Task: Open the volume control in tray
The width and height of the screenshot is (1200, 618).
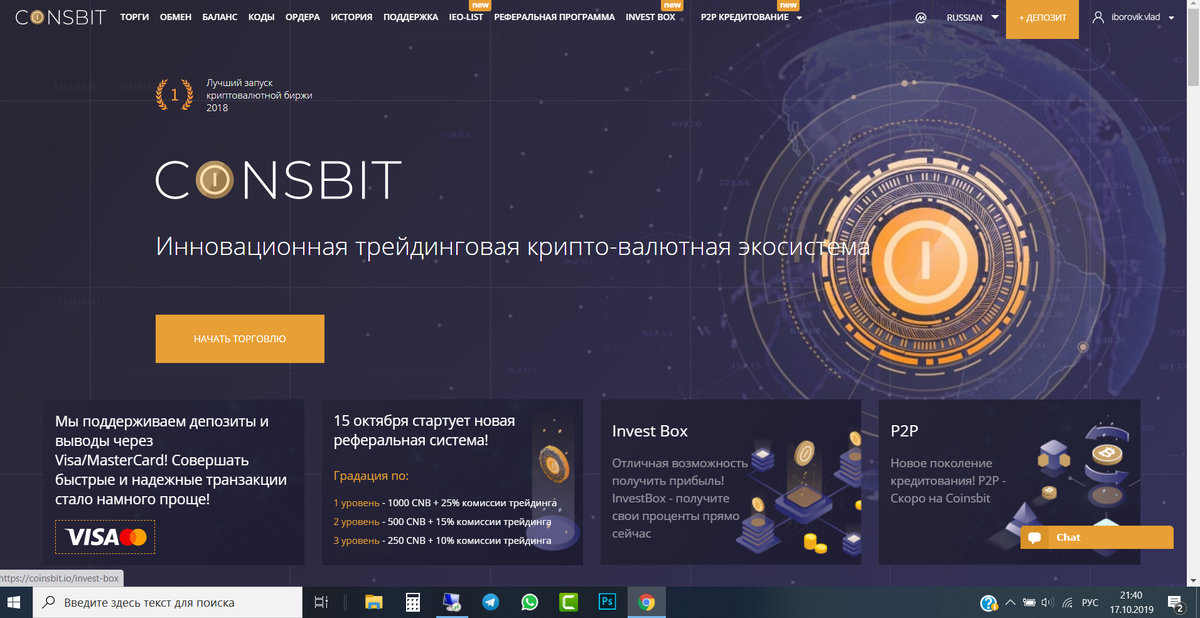Action: pyautogui.click(x=1047, y=602)
